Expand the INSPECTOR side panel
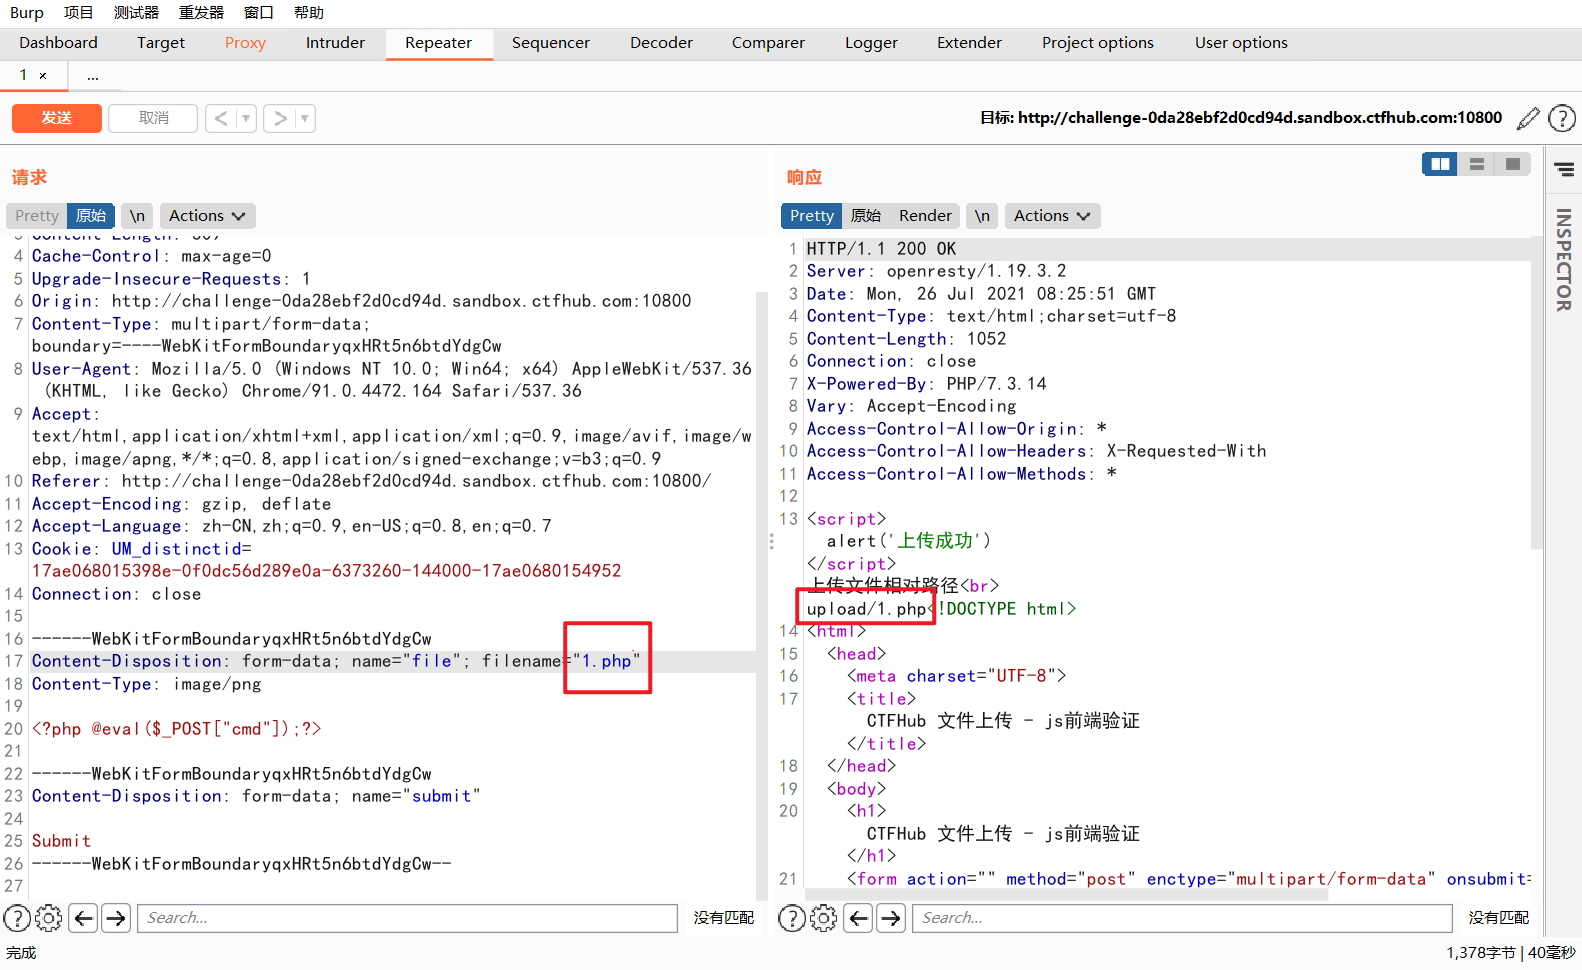The width and height of the screenshot is (1582, 970). [1564, 260]
